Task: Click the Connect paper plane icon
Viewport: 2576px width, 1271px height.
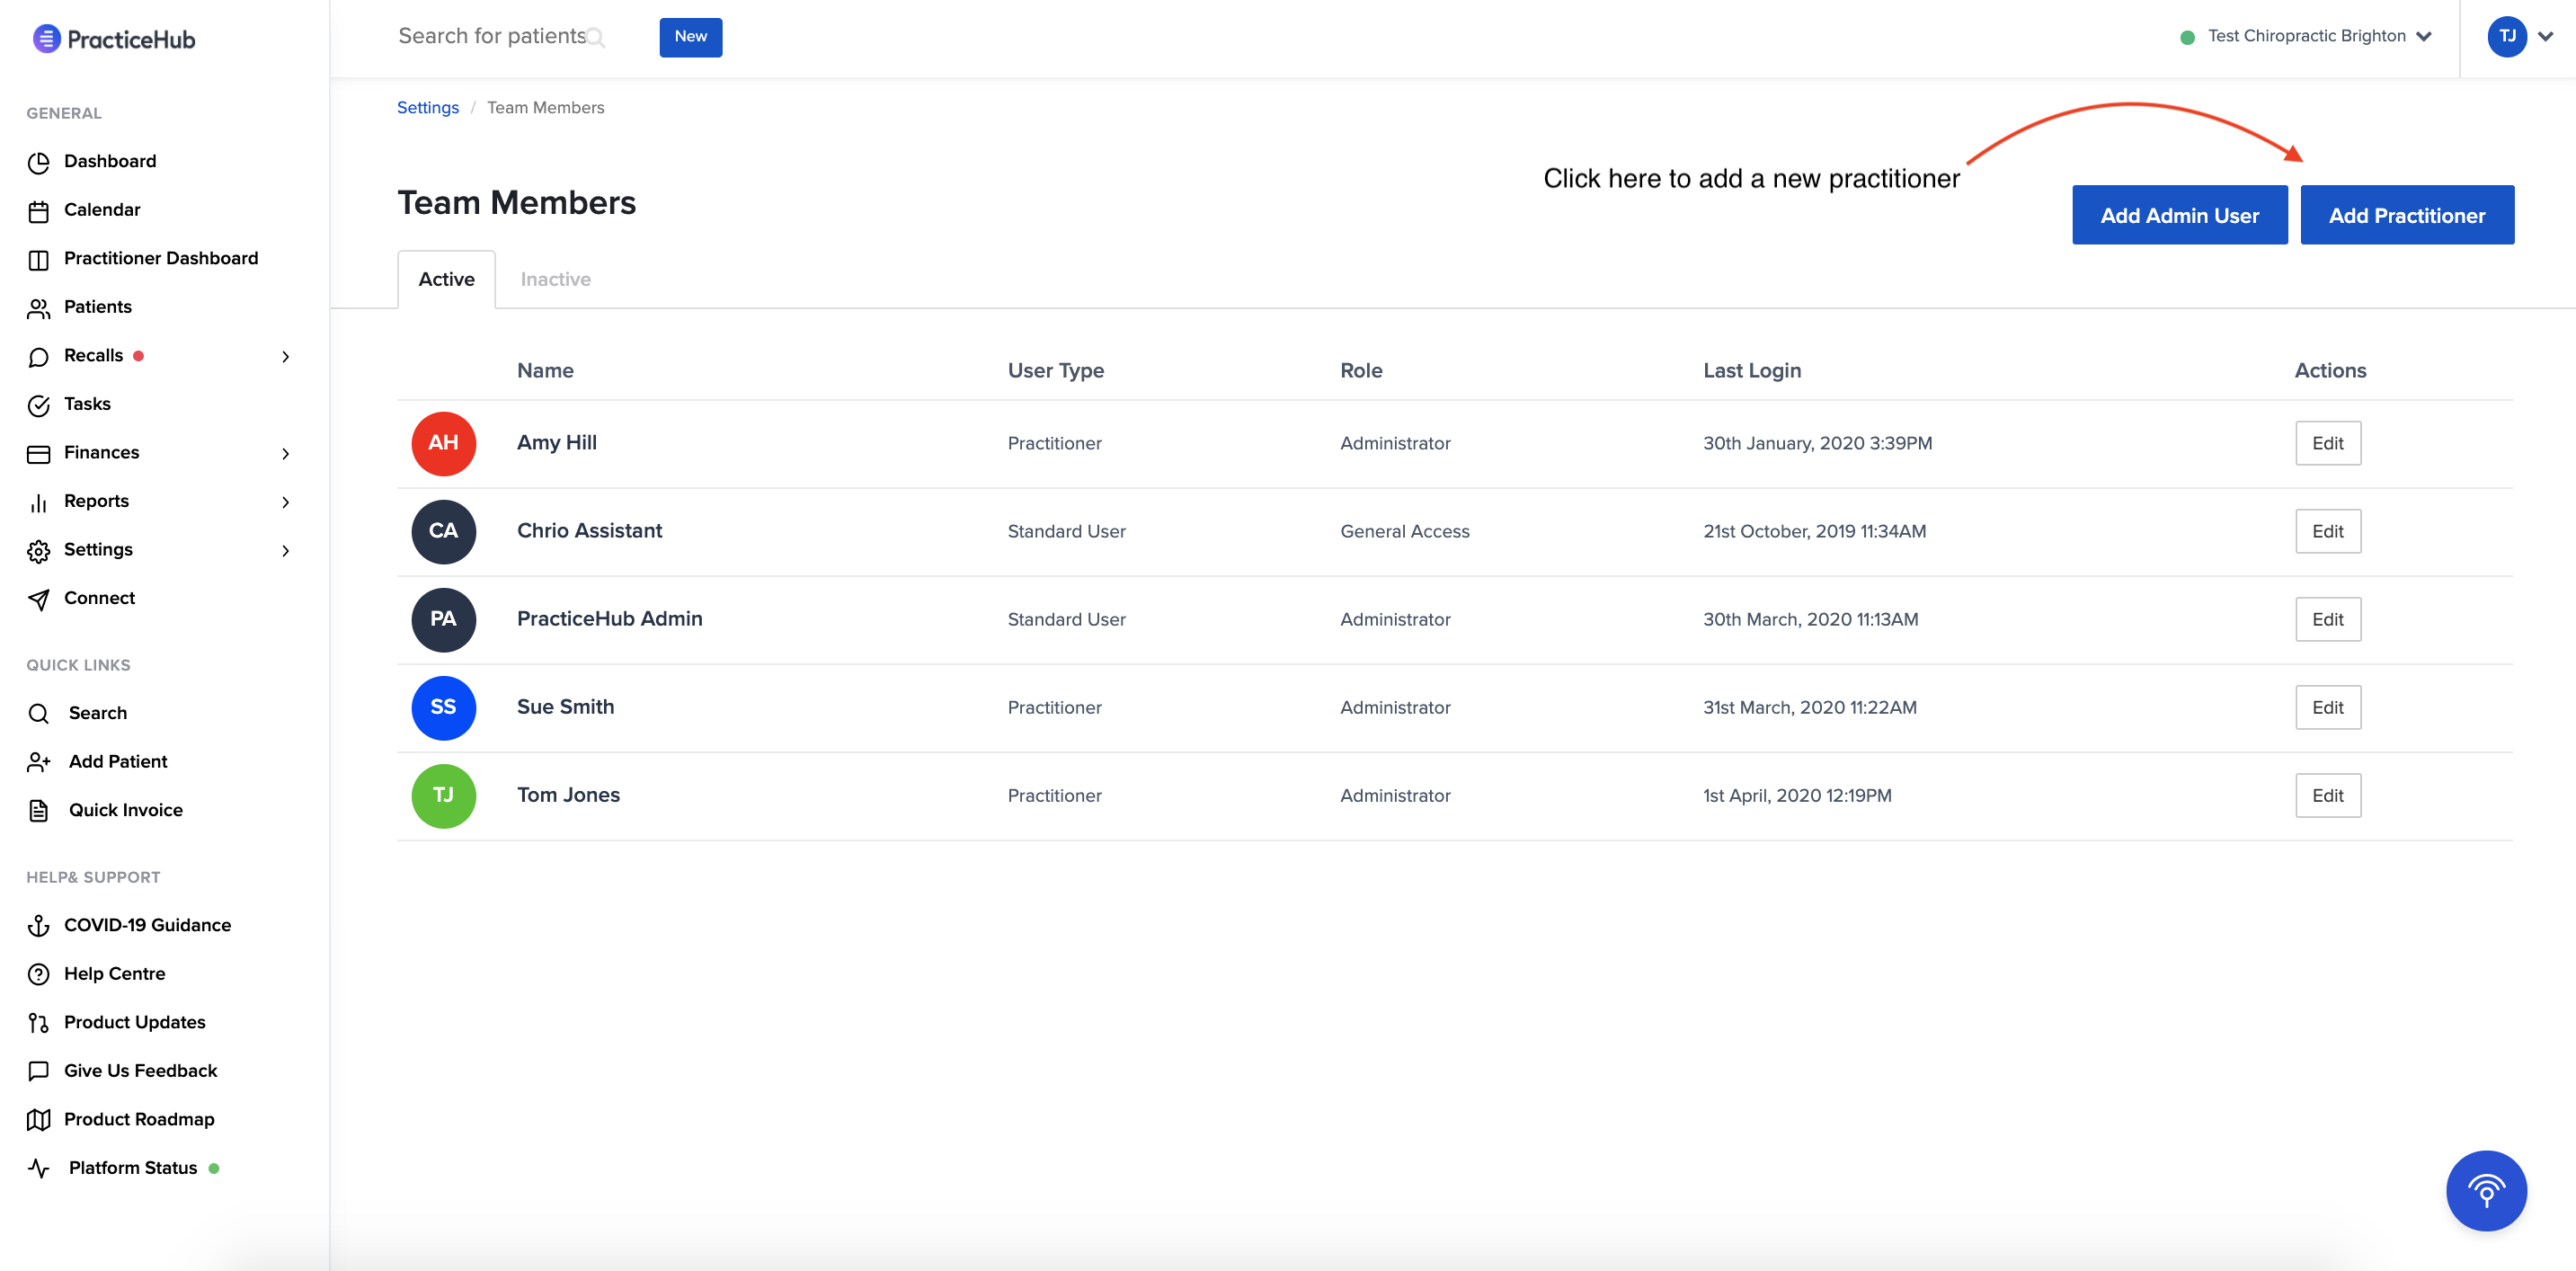Action: [x=39, y=599]
